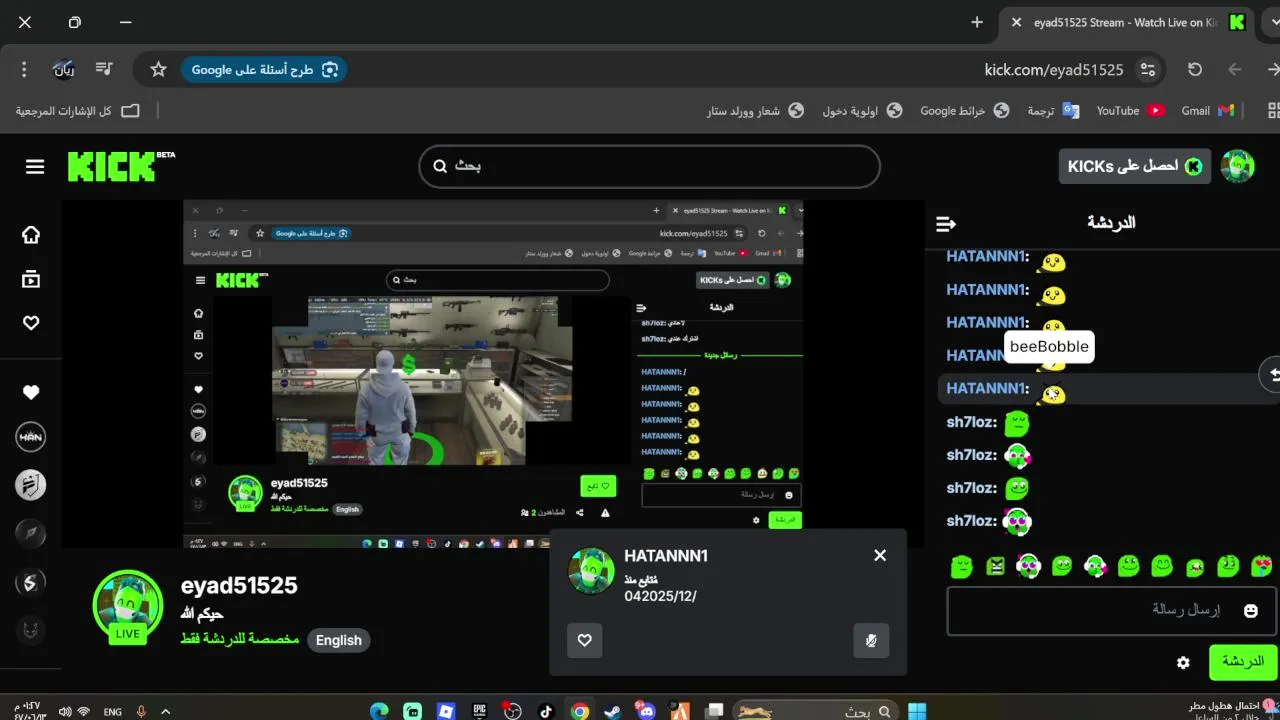Bookmark this page with star icon

click(158, 69)
